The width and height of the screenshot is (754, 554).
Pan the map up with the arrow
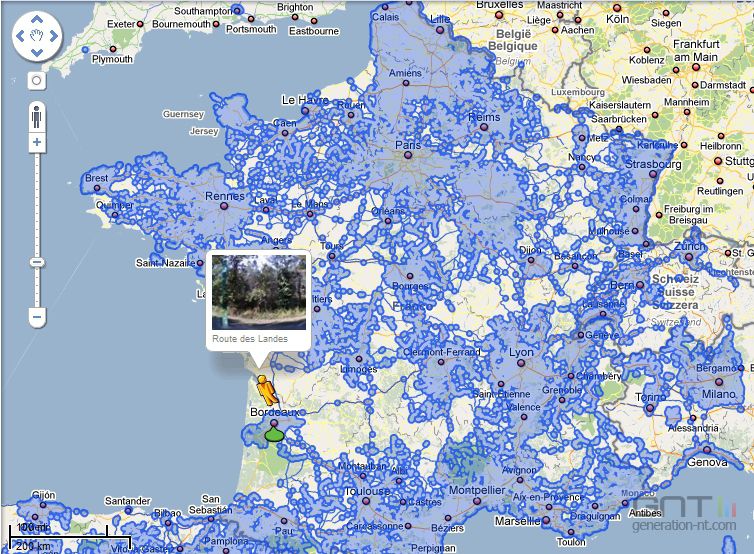pos(37,20)
